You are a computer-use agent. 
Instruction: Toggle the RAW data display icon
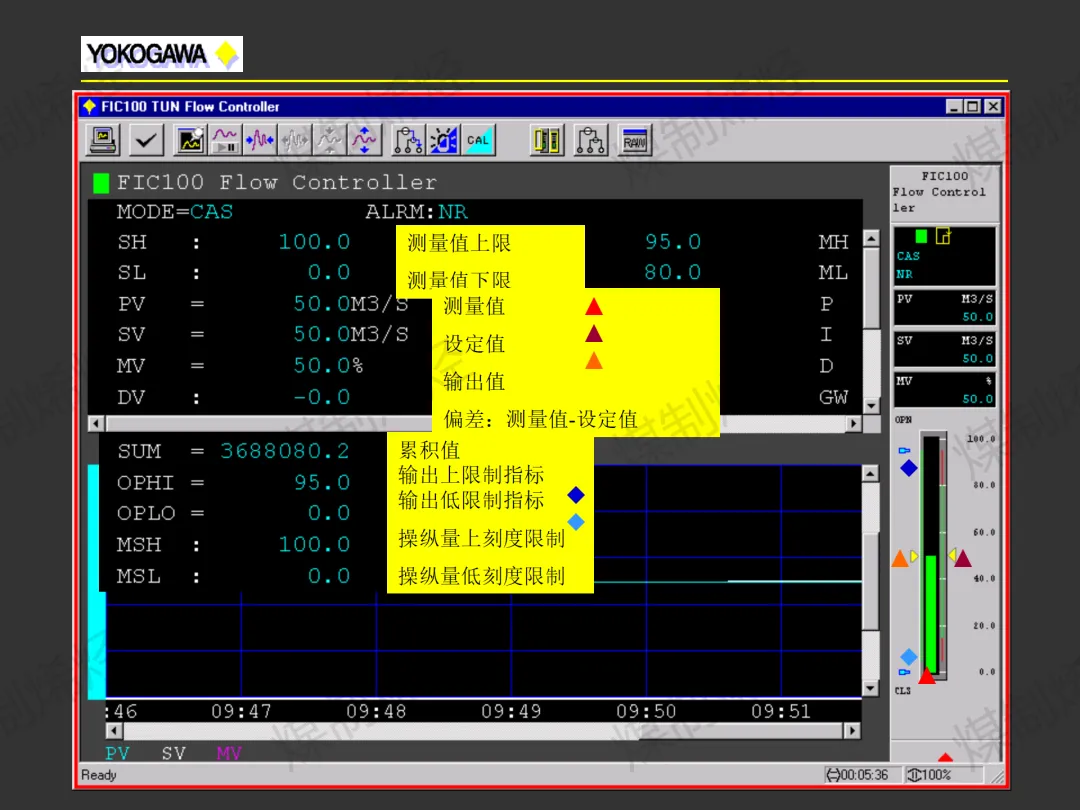[634, 140]
